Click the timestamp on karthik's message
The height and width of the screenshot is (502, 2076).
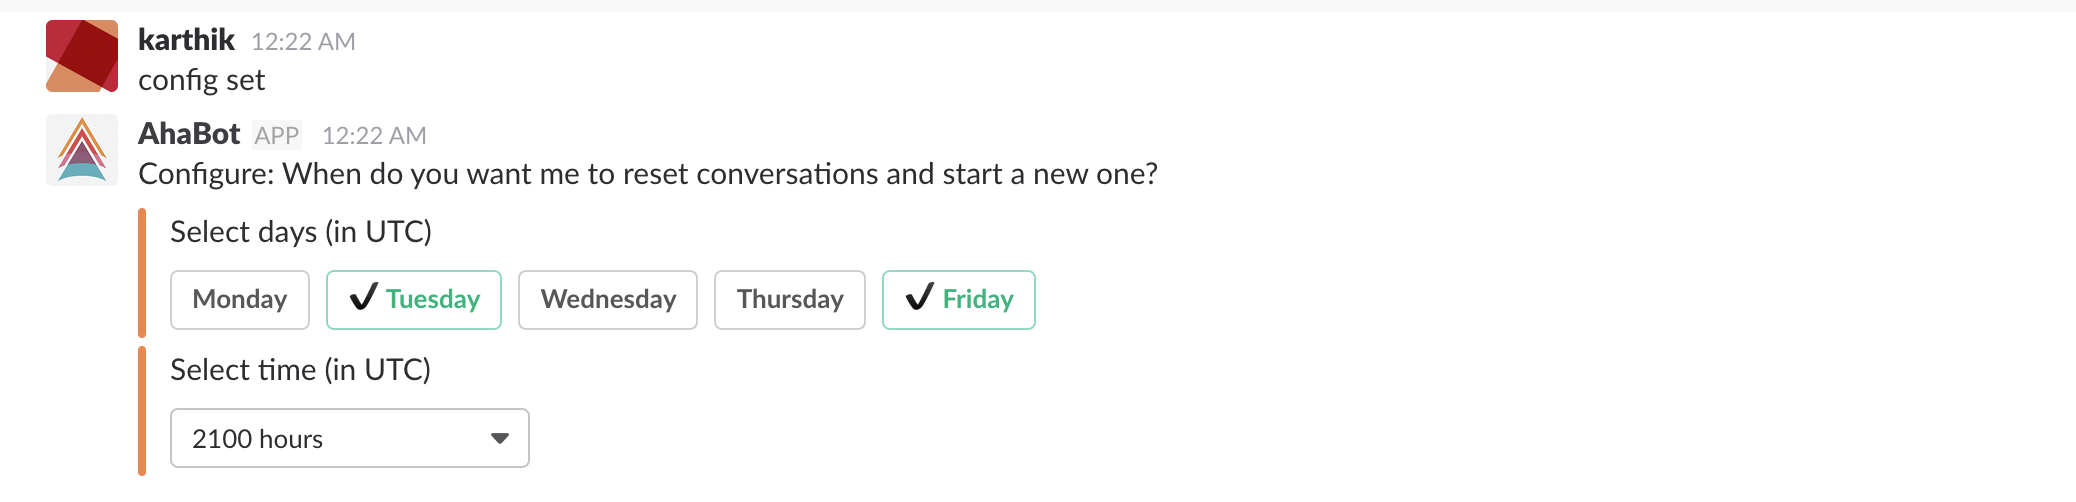[303, 41]
